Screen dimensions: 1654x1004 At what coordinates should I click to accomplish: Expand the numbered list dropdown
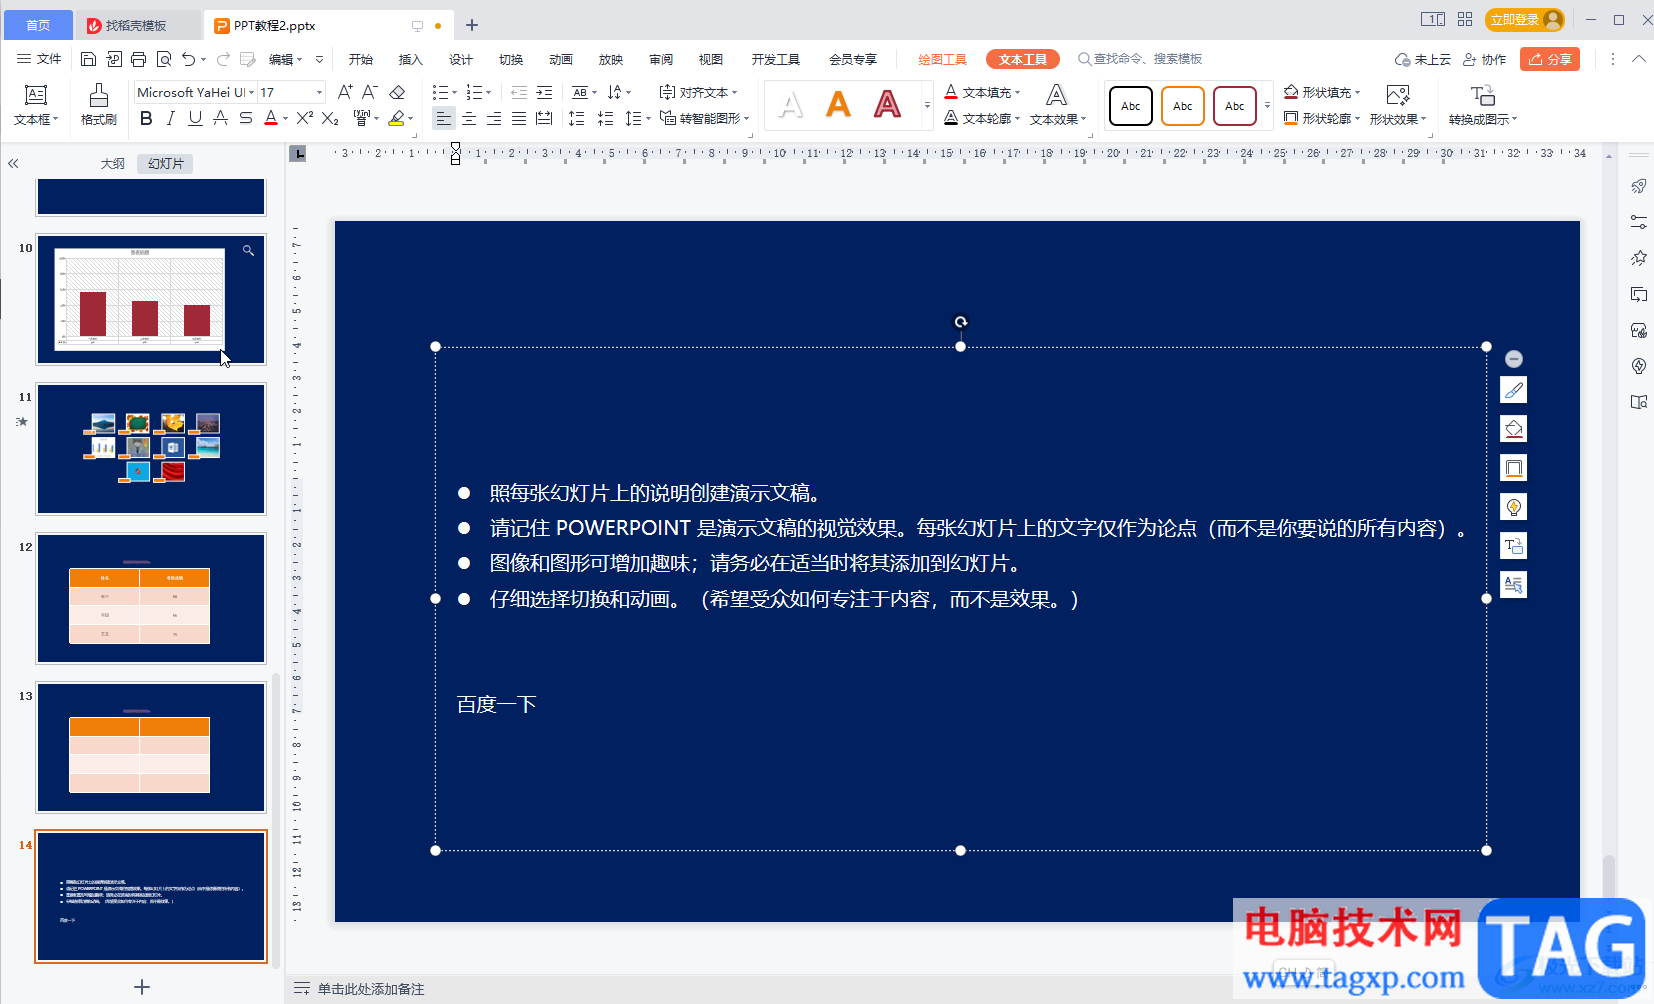pos(489,93)
